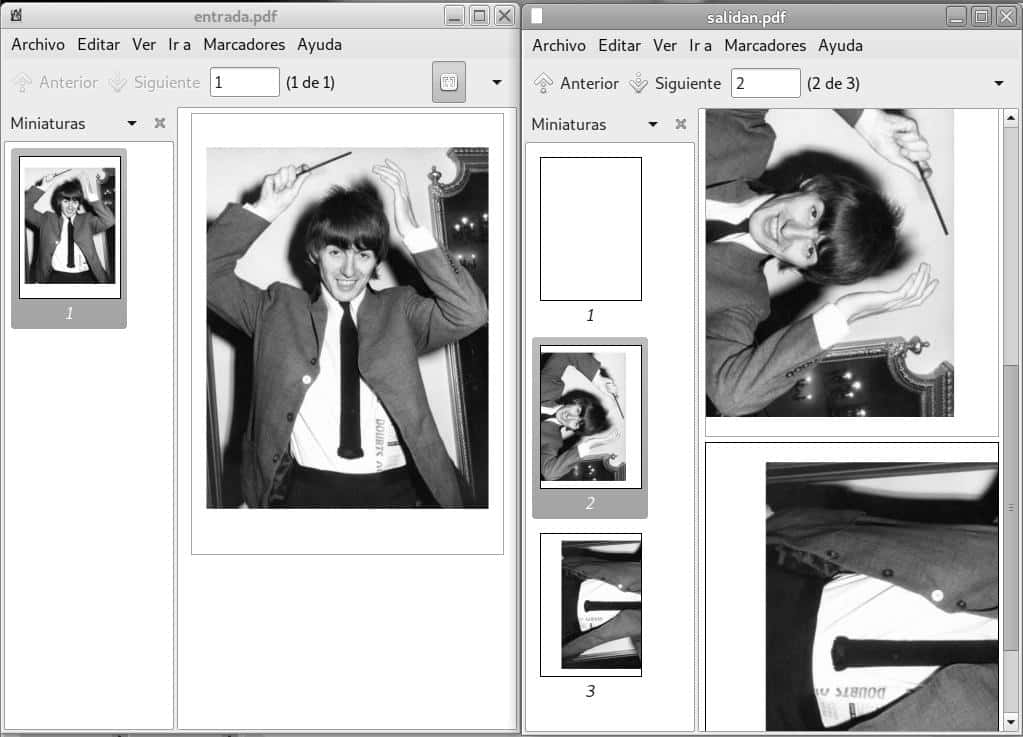Open Ir a menu in salidan.pdf window
Image resolution: width=1023 pixels, height=737 pixels.
(700, 46)
